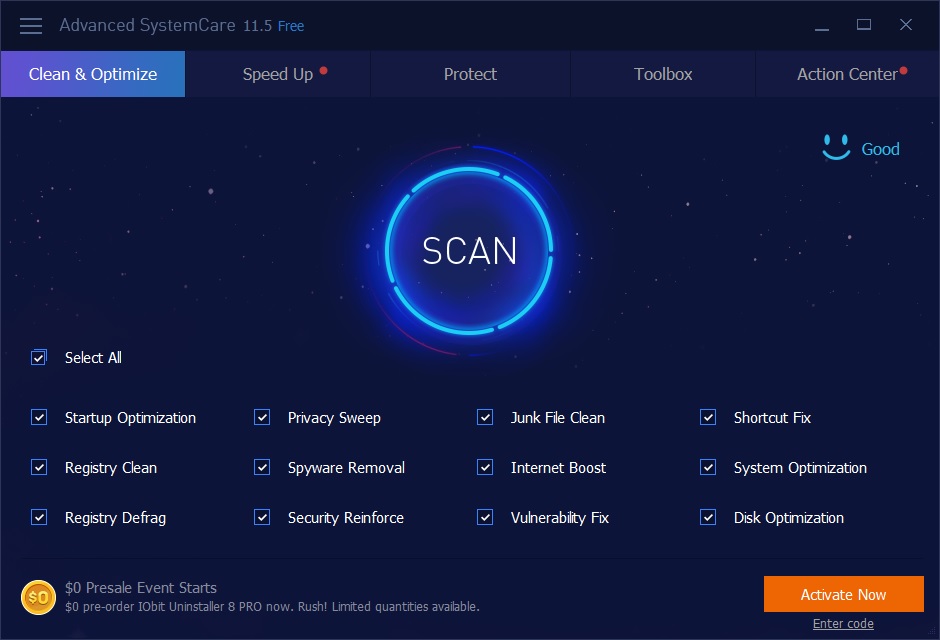Toggle Registry Defrag checkbox

(39, 517)
